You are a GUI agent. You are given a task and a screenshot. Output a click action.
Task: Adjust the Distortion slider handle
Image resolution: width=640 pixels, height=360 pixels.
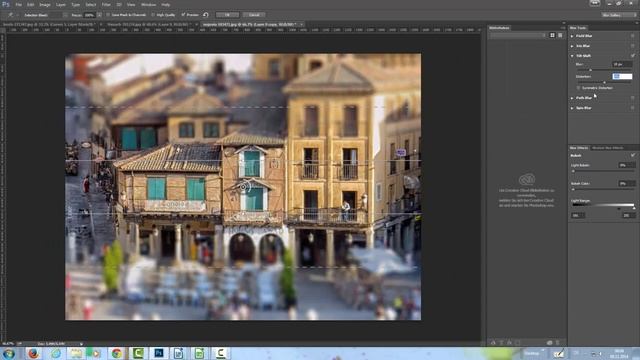click(604, 82)
